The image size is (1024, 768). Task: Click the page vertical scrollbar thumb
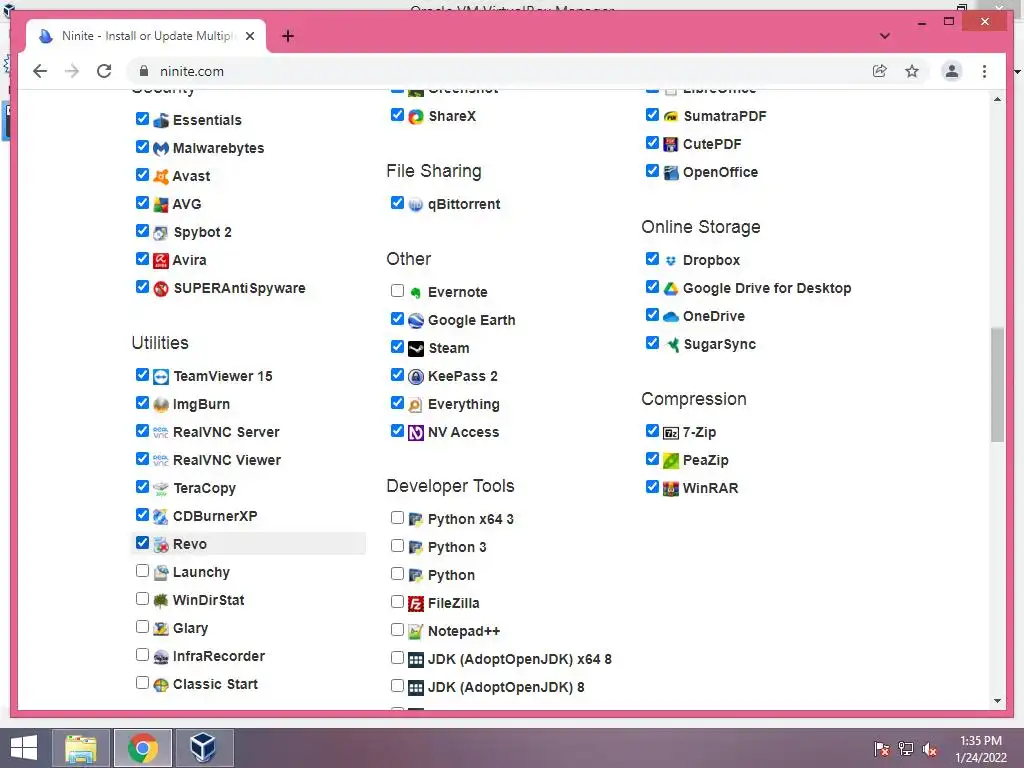(x=997, y=385)
